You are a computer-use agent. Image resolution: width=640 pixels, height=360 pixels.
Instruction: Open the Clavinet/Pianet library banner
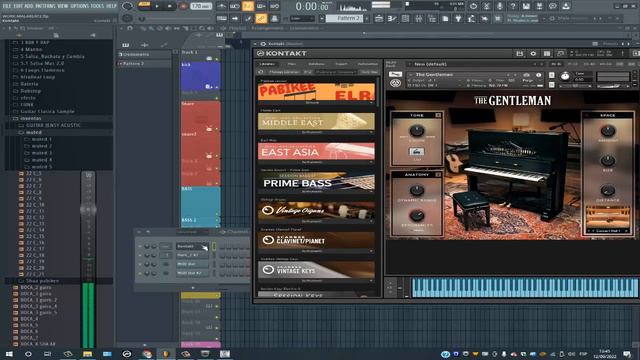pos(316,240)
